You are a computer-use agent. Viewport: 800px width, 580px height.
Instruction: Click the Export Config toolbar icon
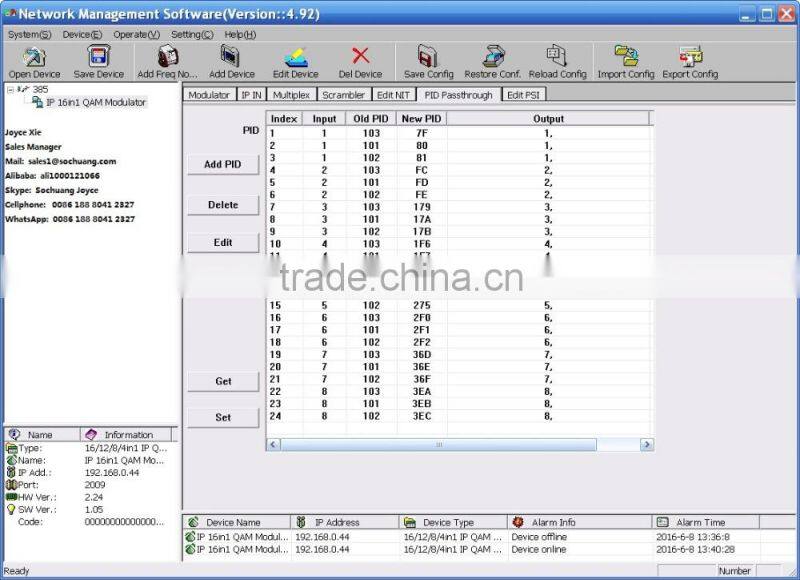(690, 57)
